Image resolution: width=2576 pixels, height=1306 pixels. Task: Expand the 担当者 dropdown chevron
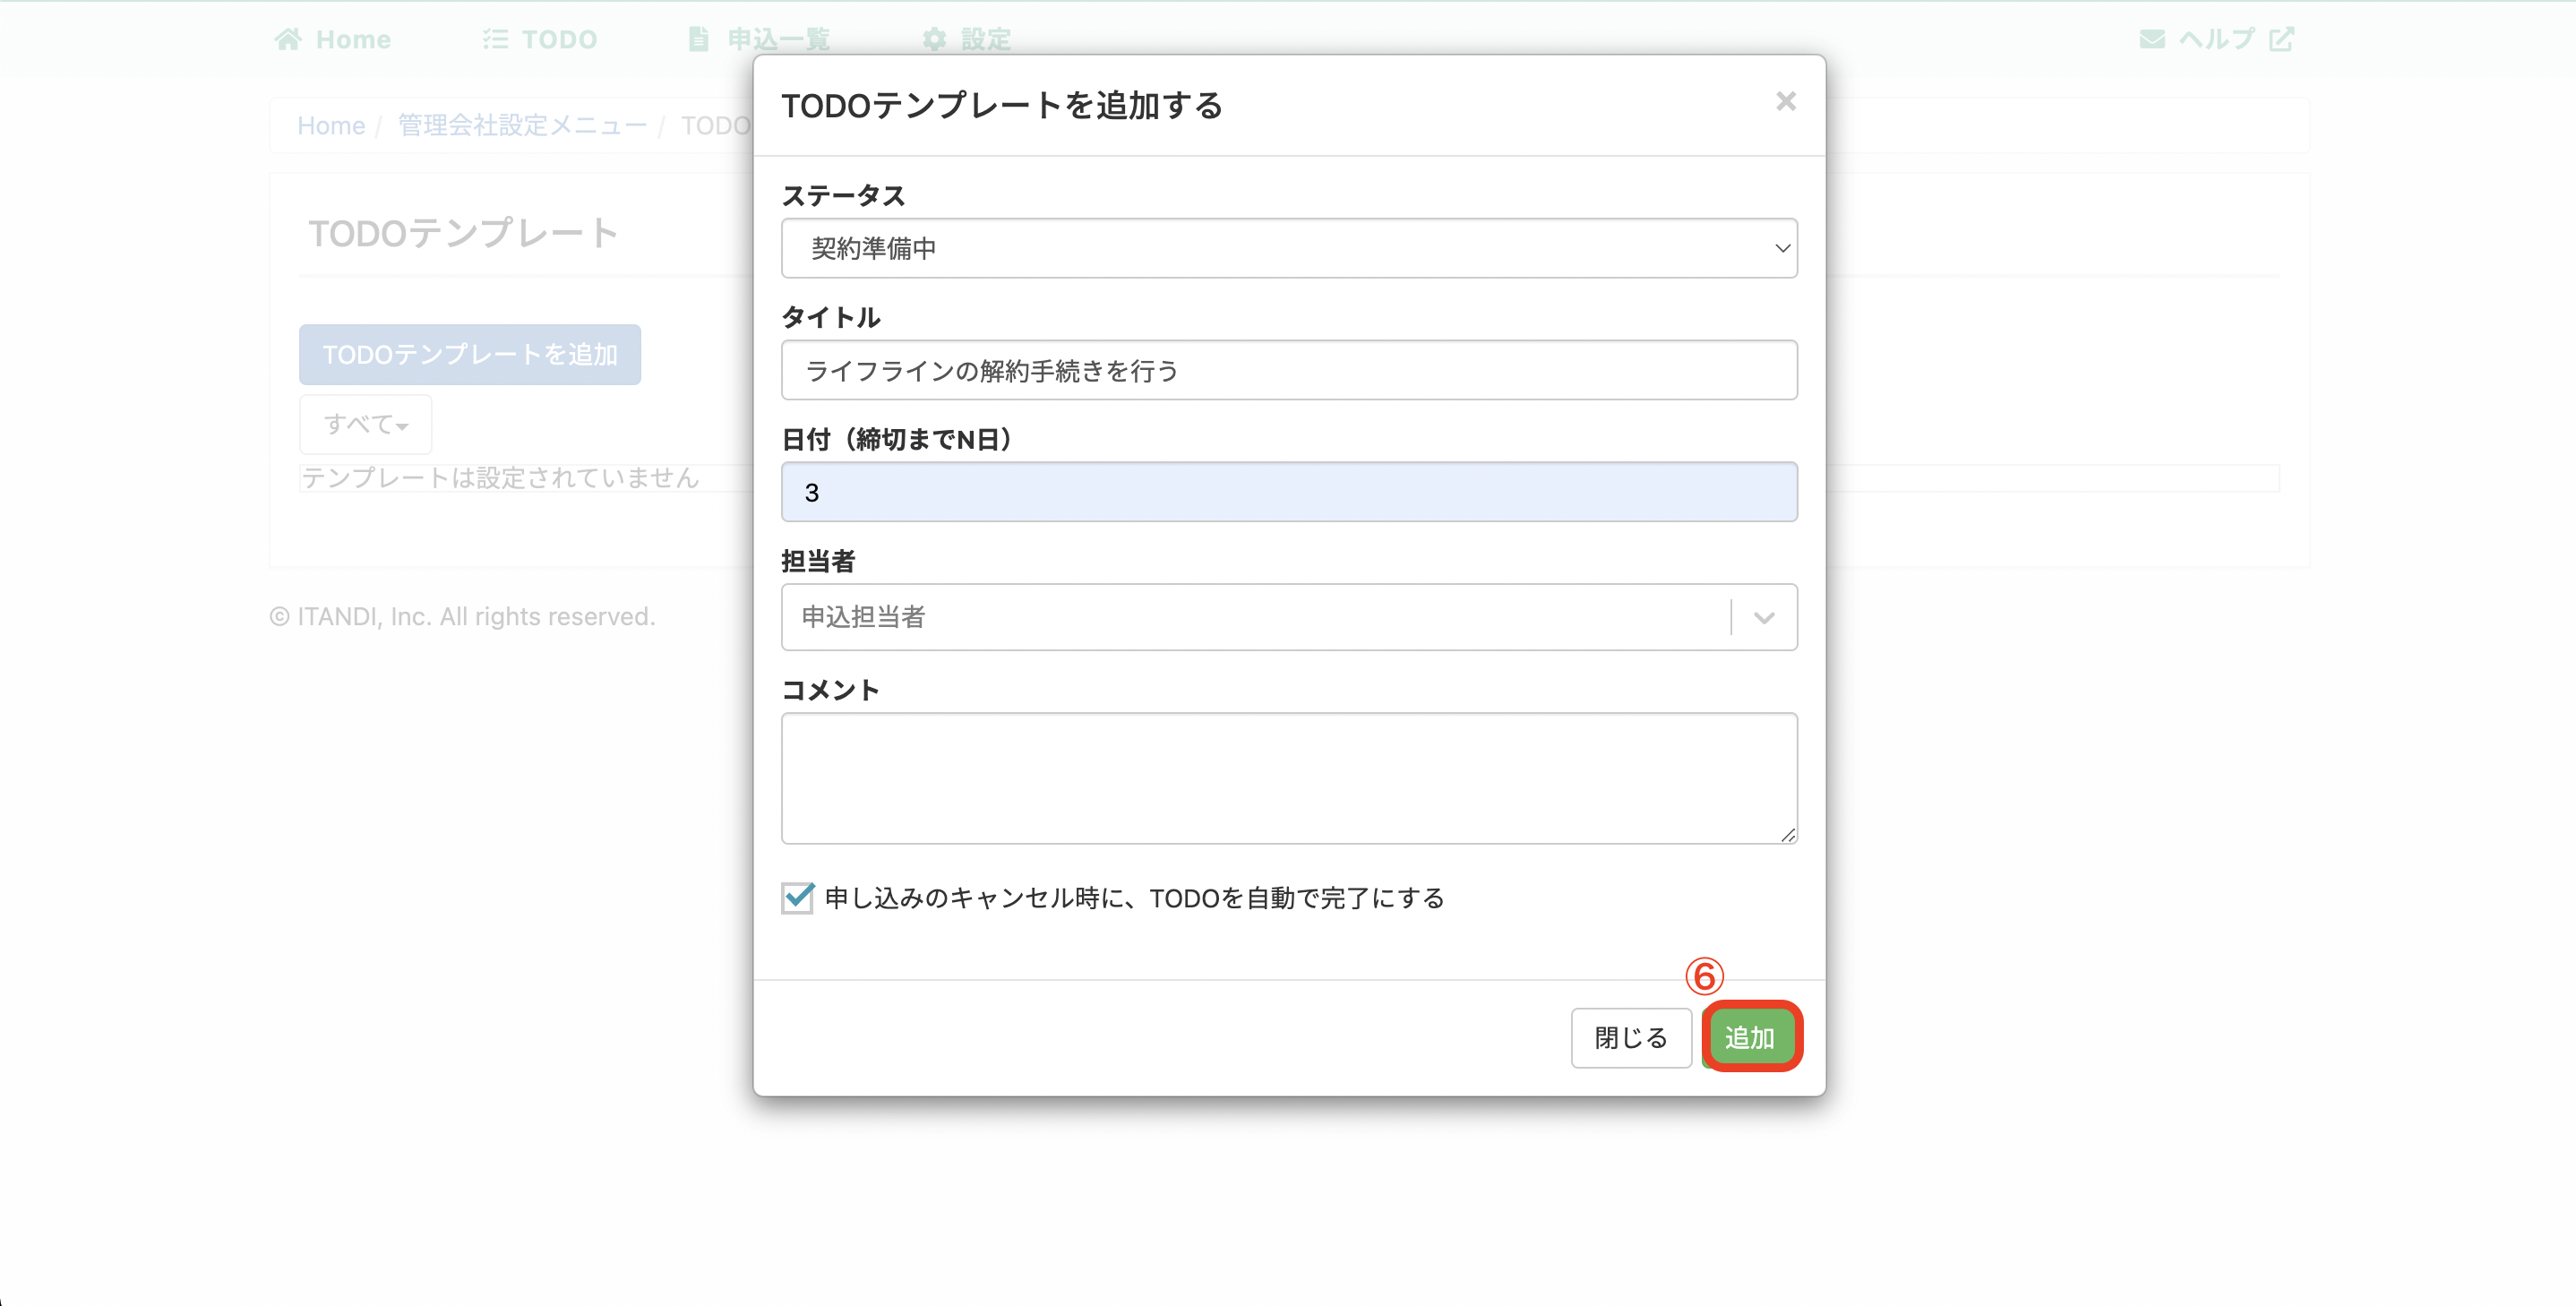(x=1764, y=617)
